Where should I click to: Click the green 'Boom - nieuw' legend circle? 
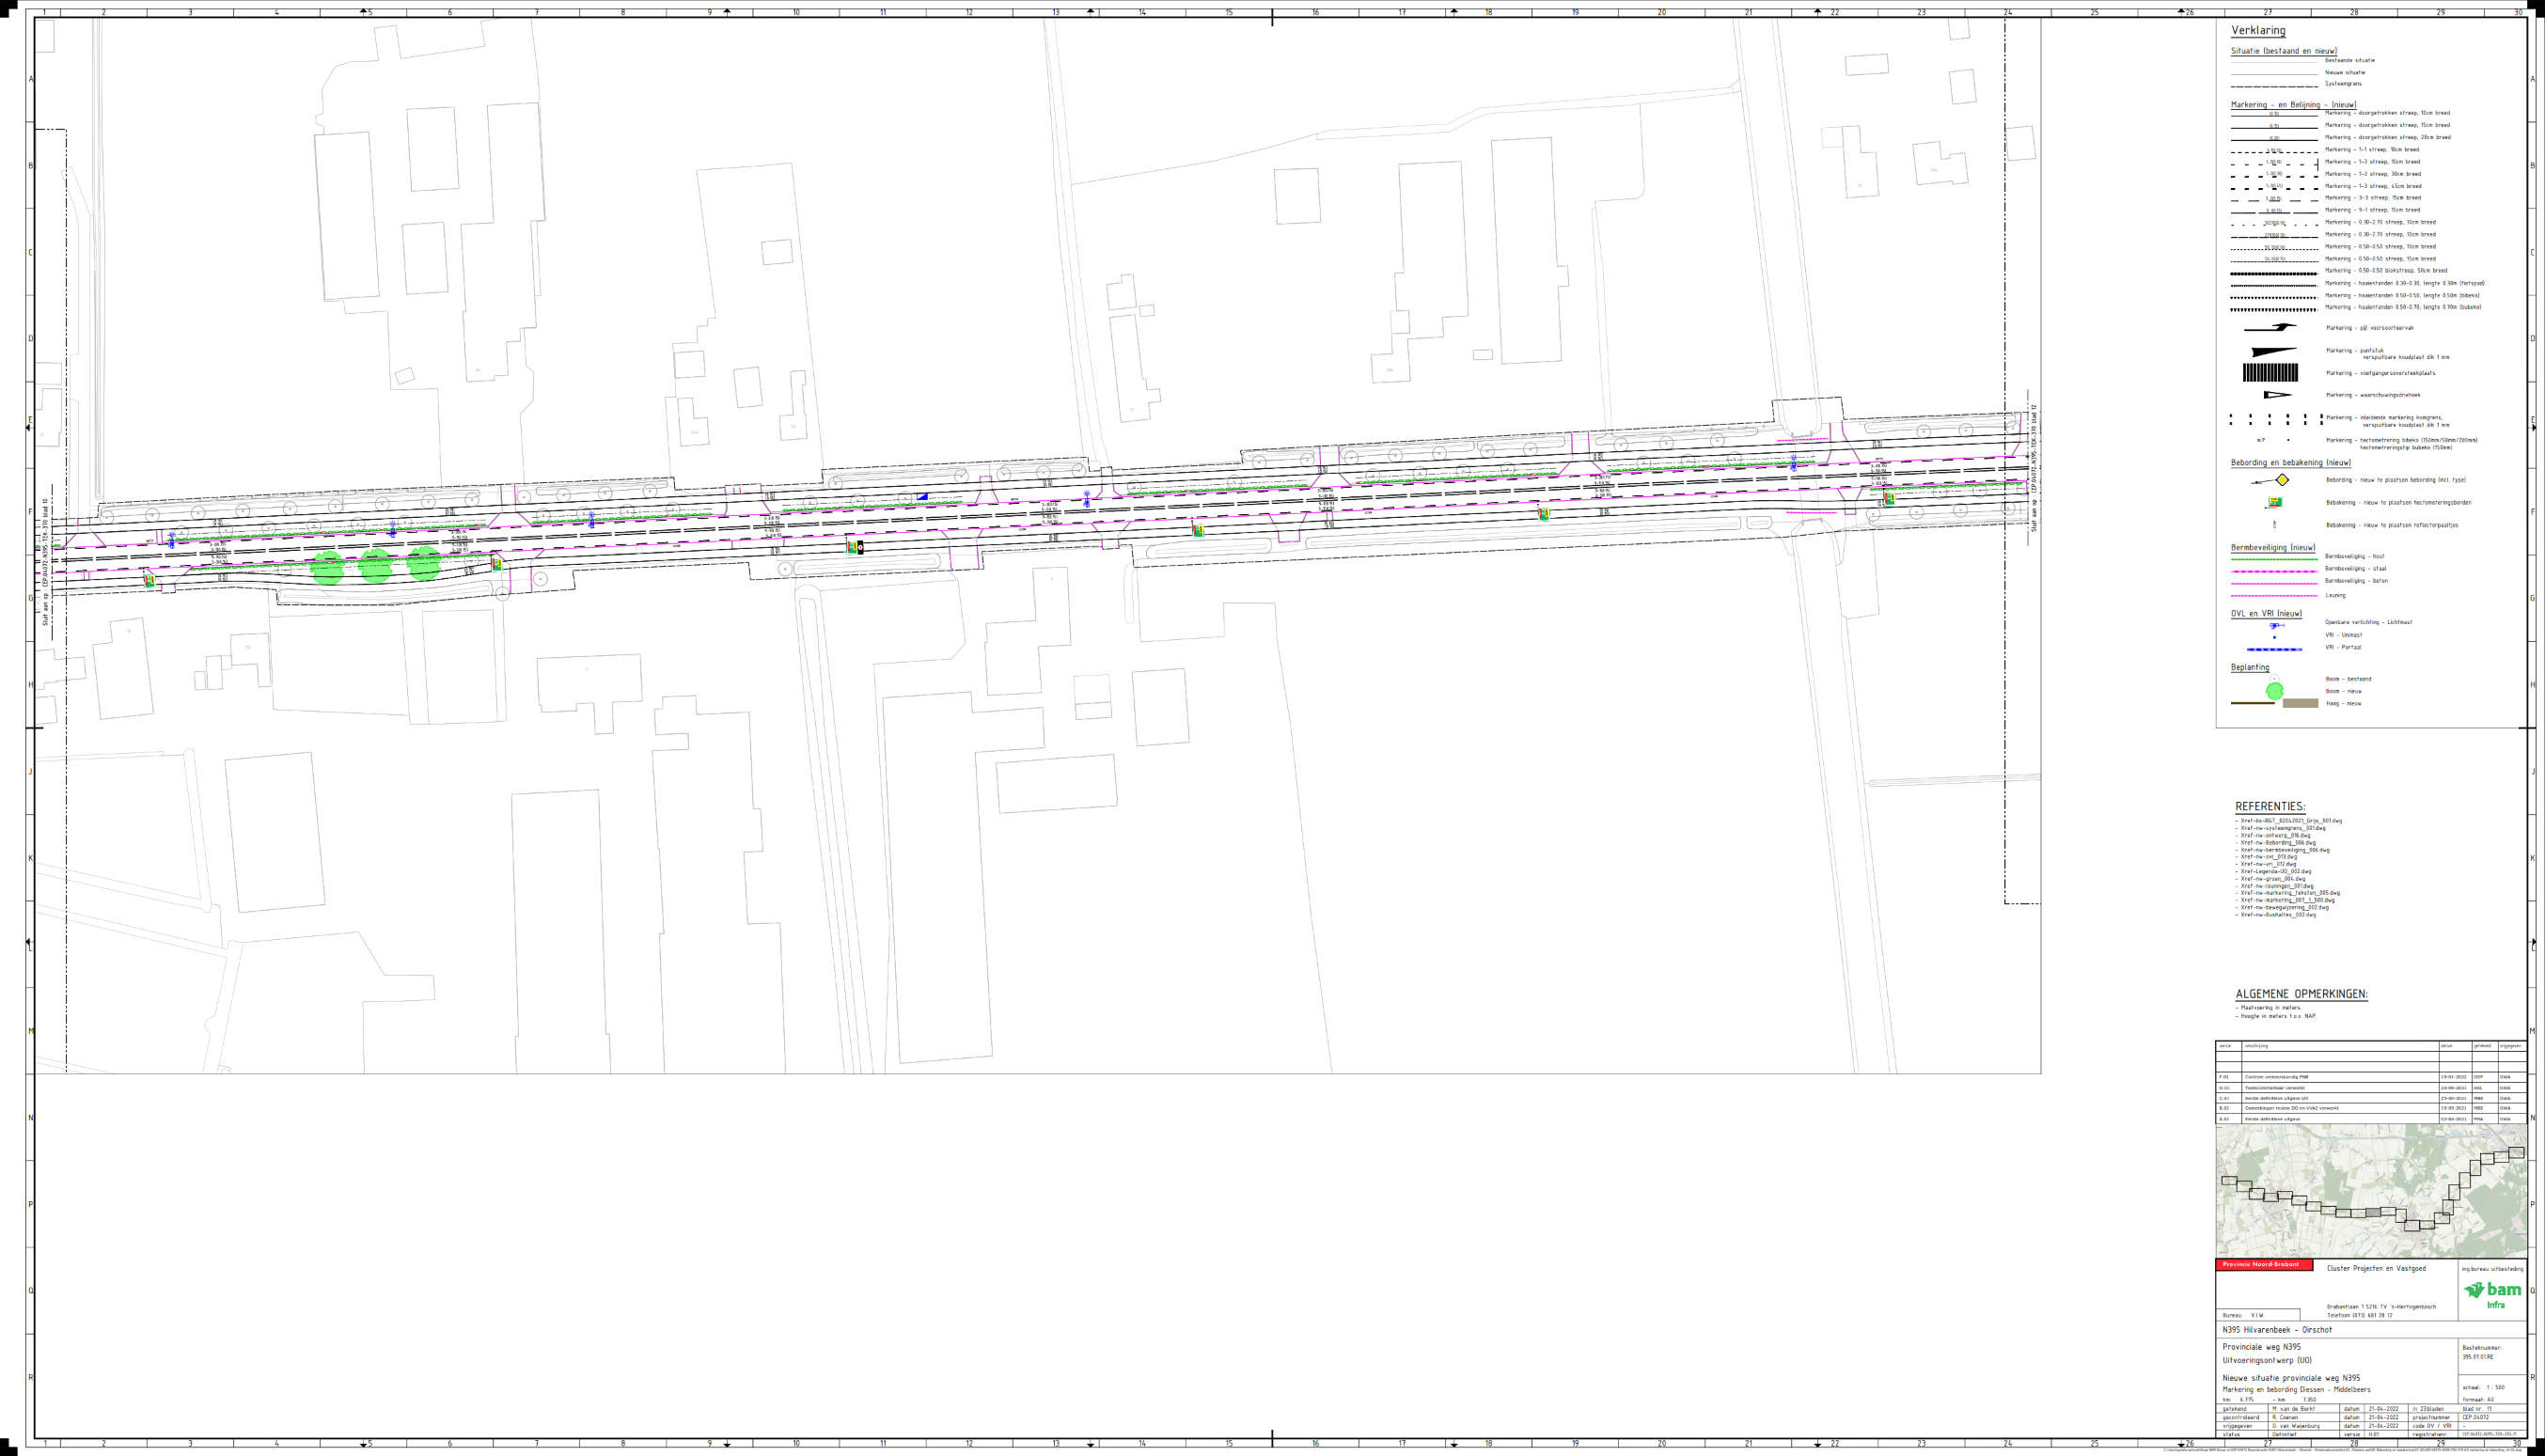[x=2275, y=691]
